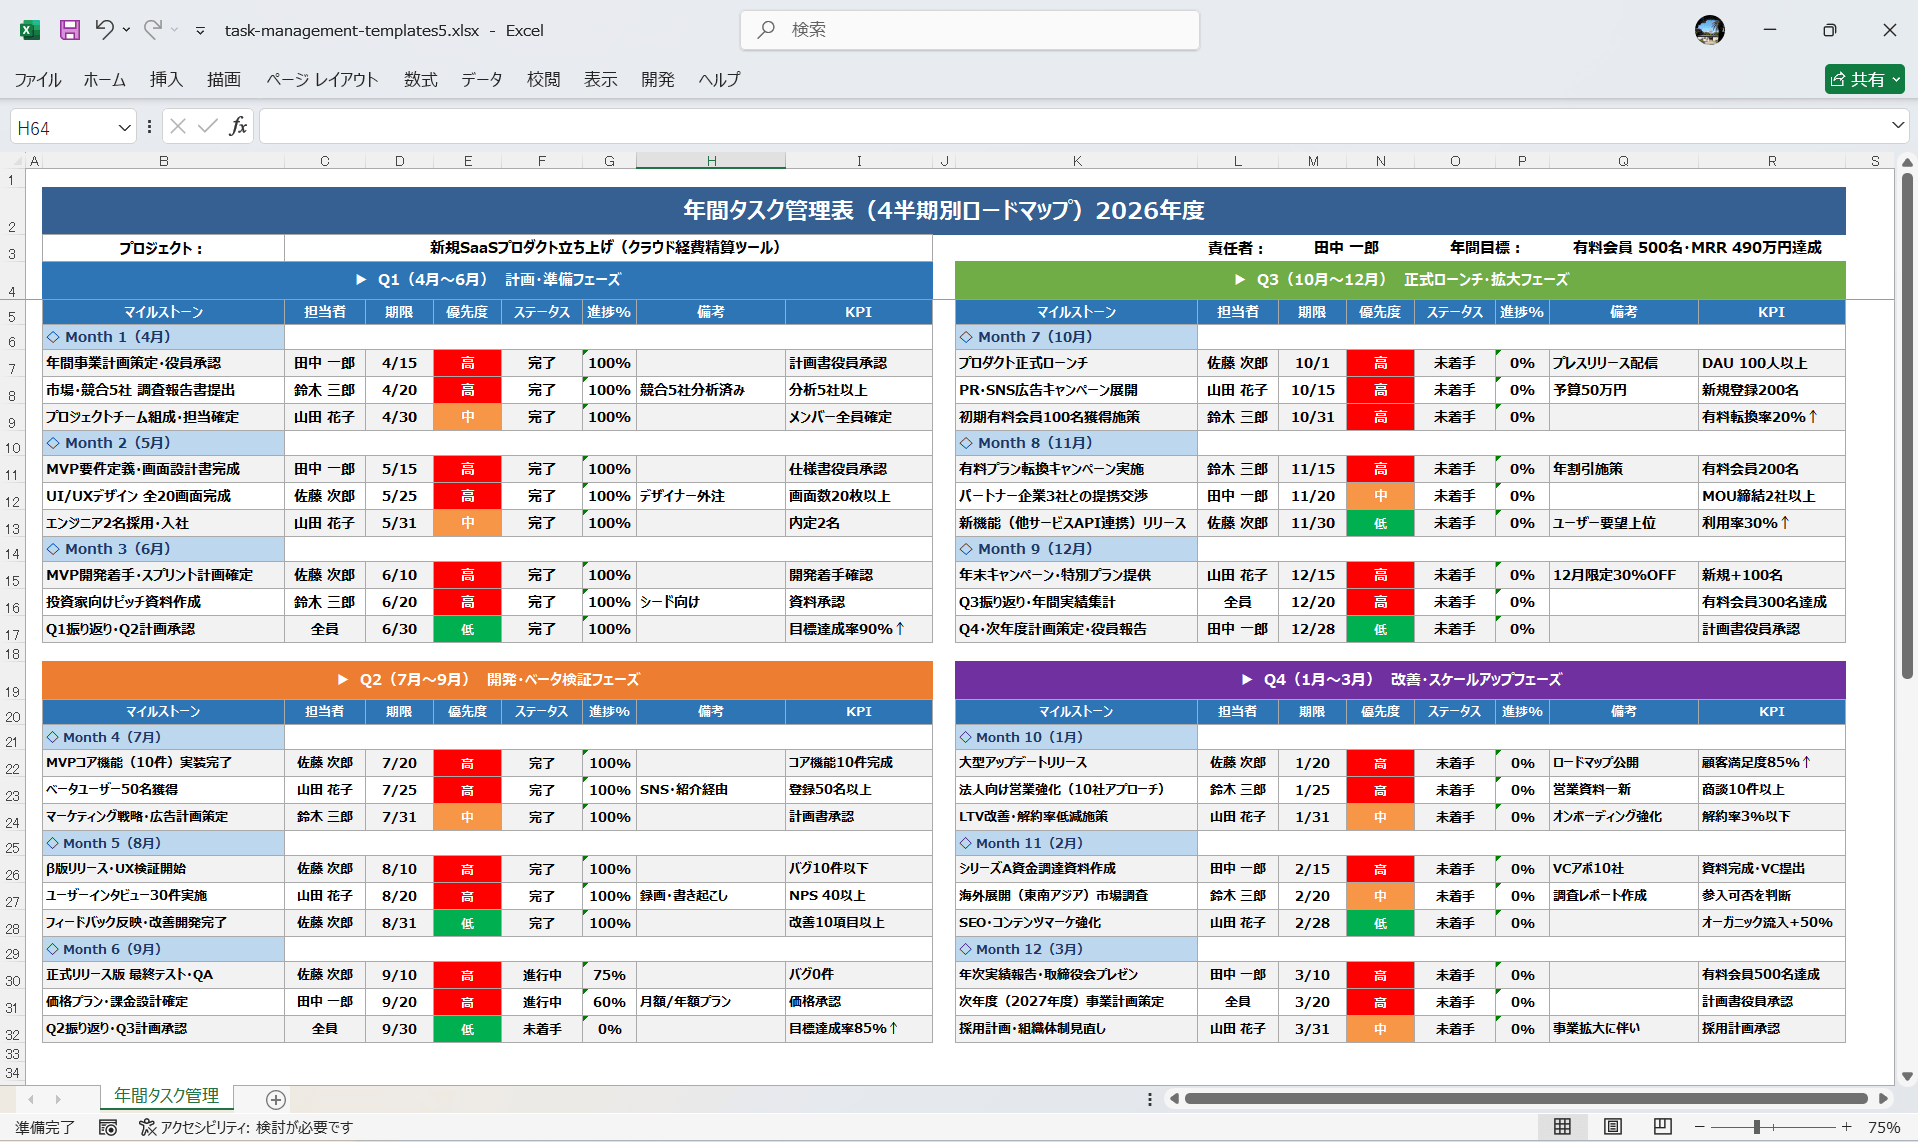Switch to the 挿入 ribbon tab

(x=166, y=79)
